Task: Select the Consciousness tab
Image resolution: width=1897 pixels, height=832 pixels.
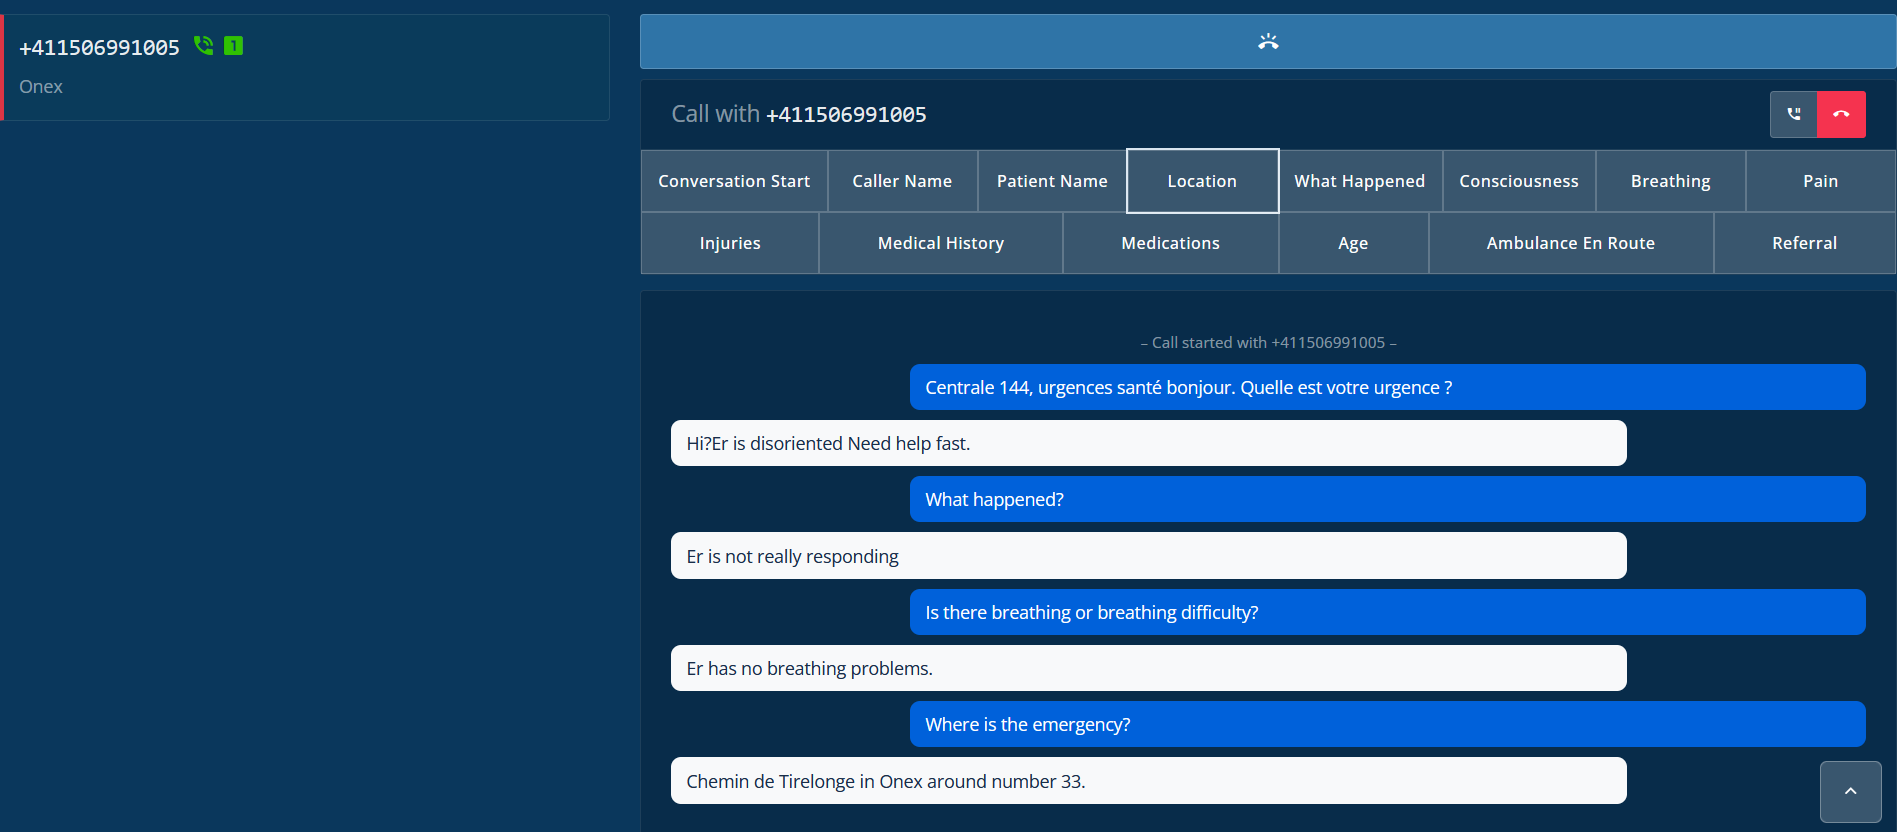Action: [x=1518, y=181]
